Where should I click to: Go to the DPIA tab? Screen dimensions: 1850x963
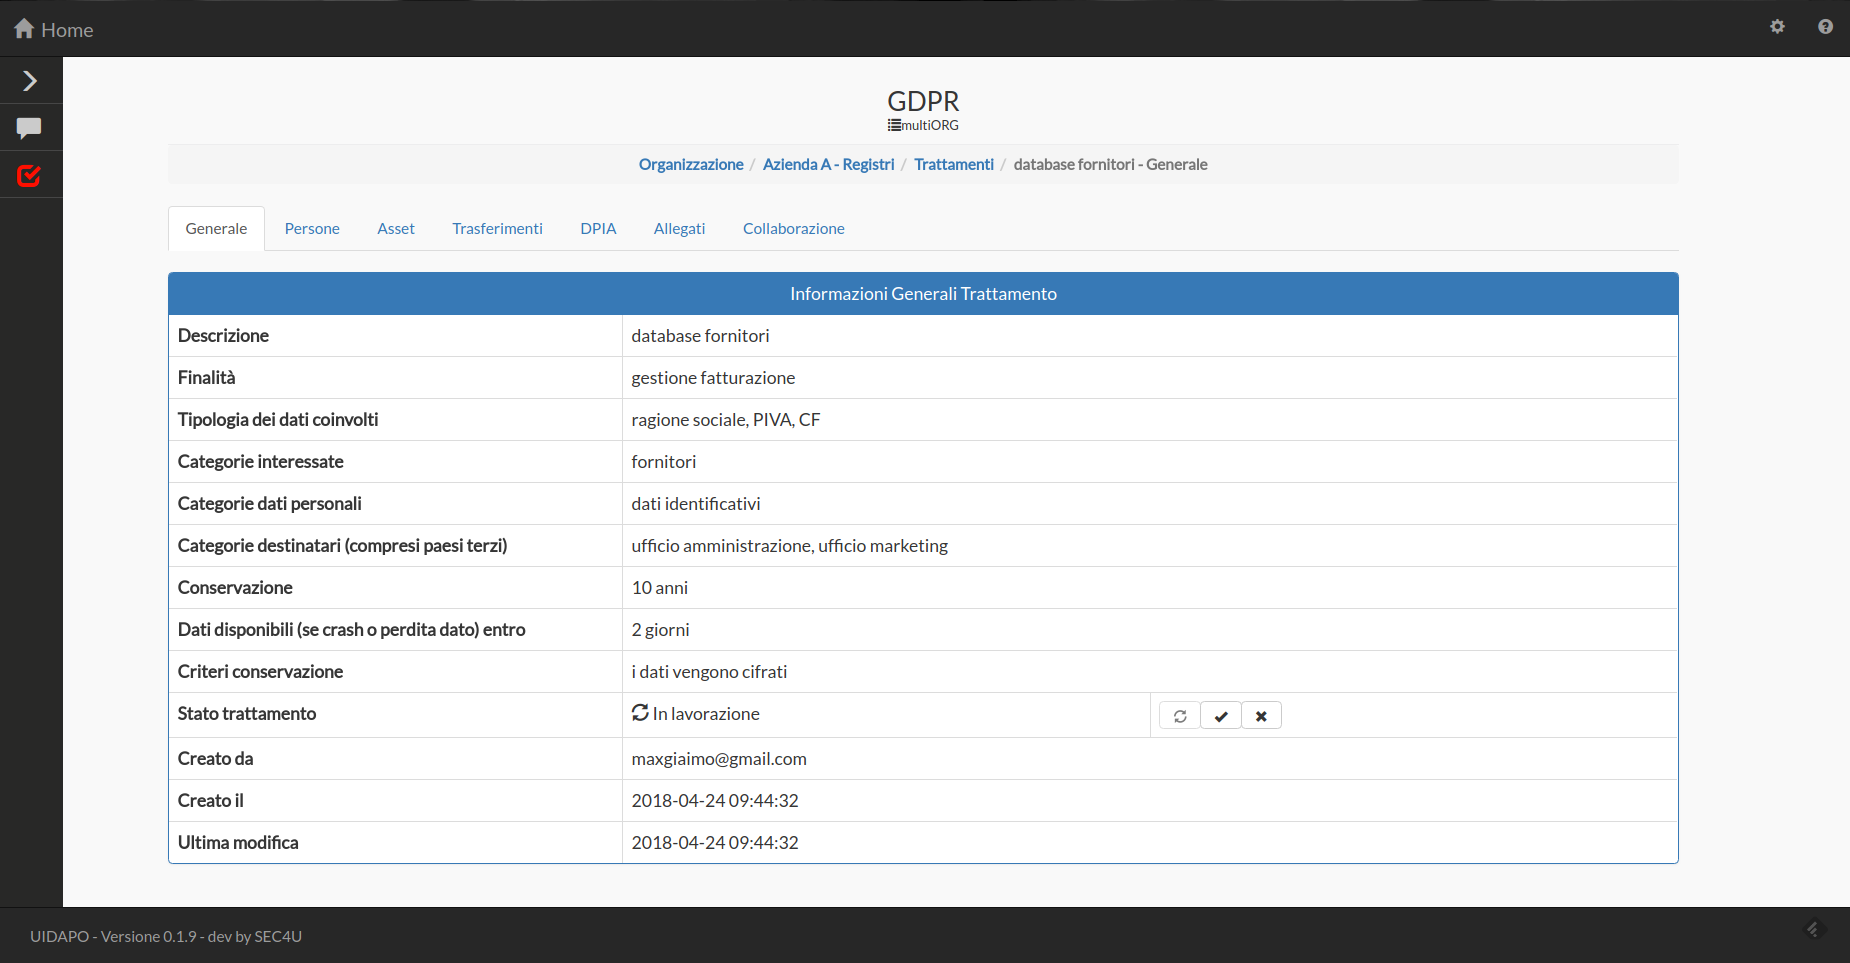(x=598, y=229)
